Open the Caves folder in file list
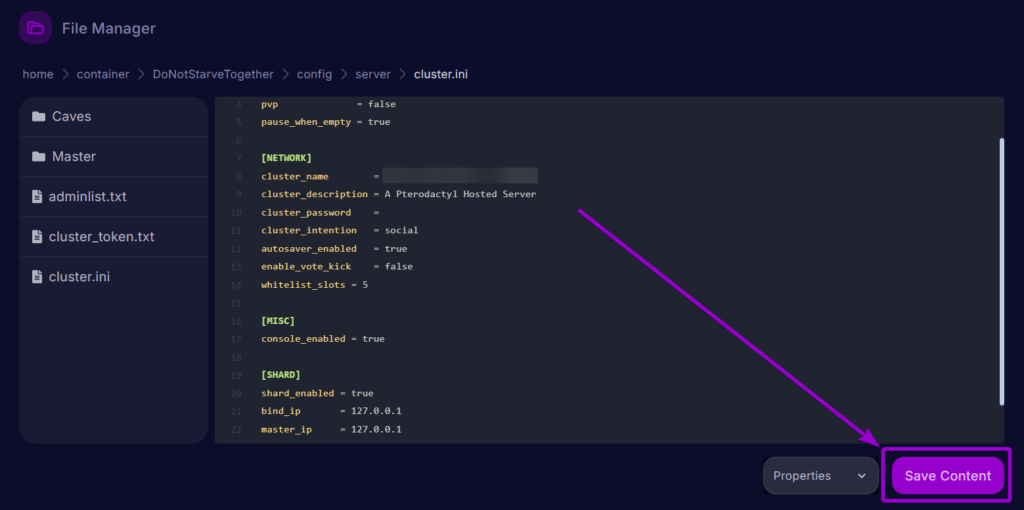1024x510 pixels. point(72,117)
